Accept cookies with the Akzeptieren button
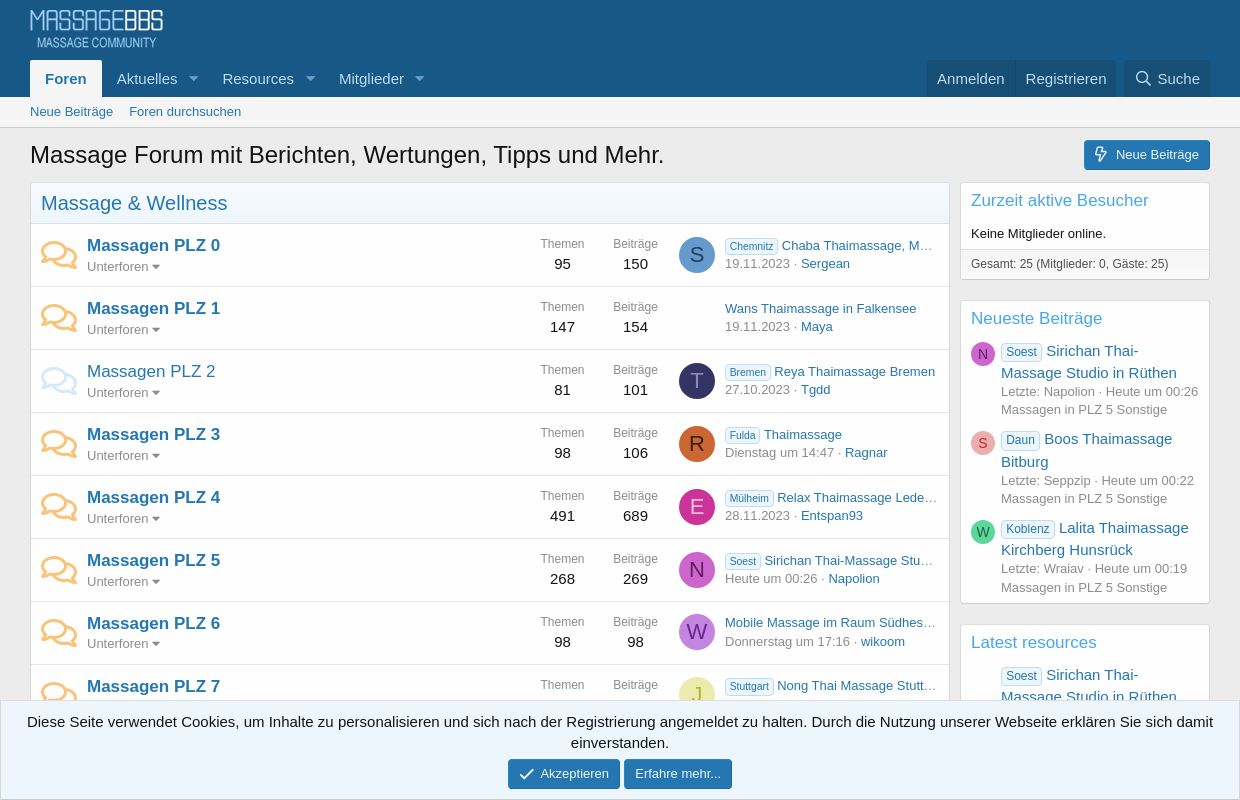 (563, 773)
